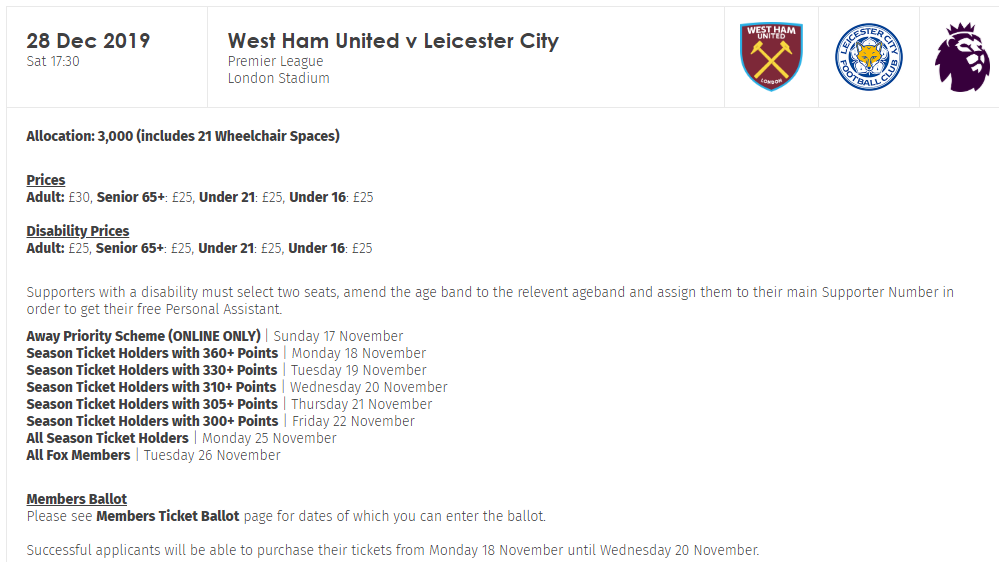Click the 28 Dec 2019 date heading
Viewport: 999px width, 562px height.
coord(88,41)
